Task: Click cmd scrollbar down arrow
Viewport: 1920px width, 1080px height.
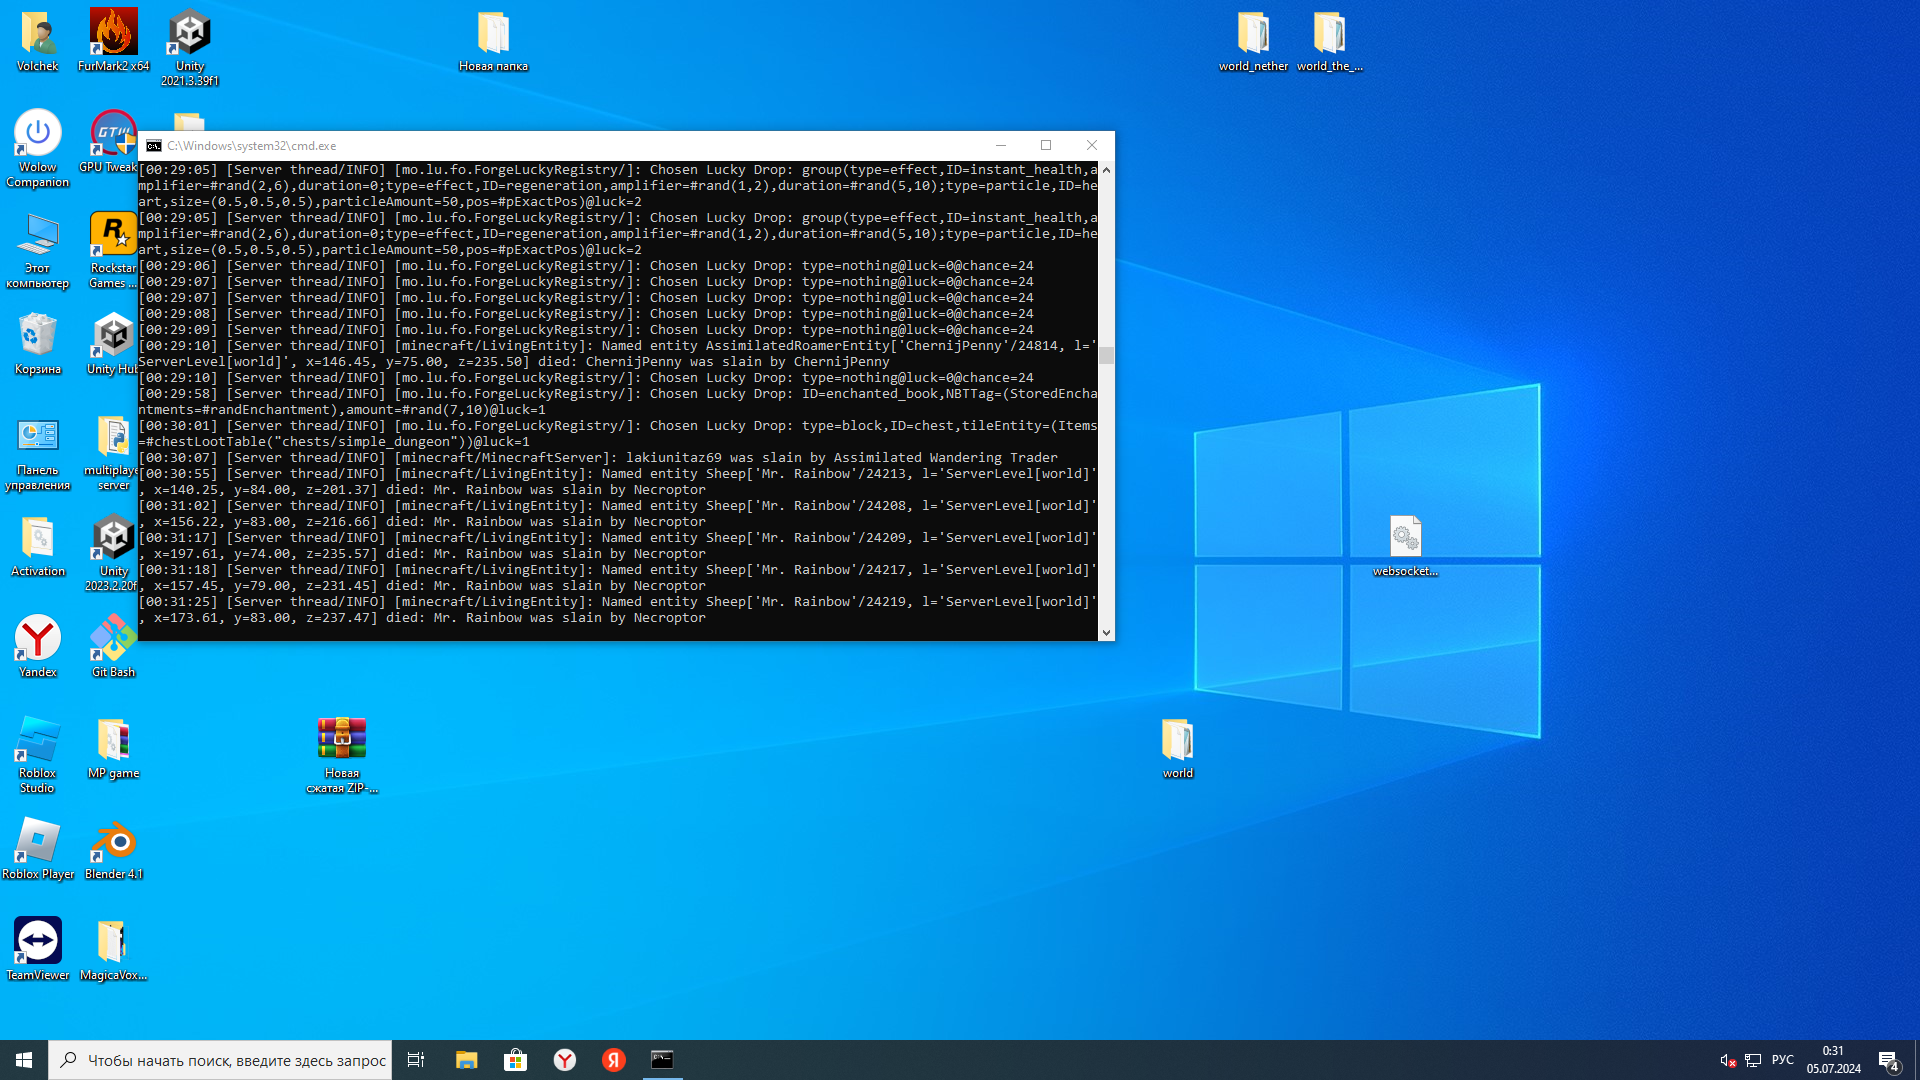Action: 1106,632
